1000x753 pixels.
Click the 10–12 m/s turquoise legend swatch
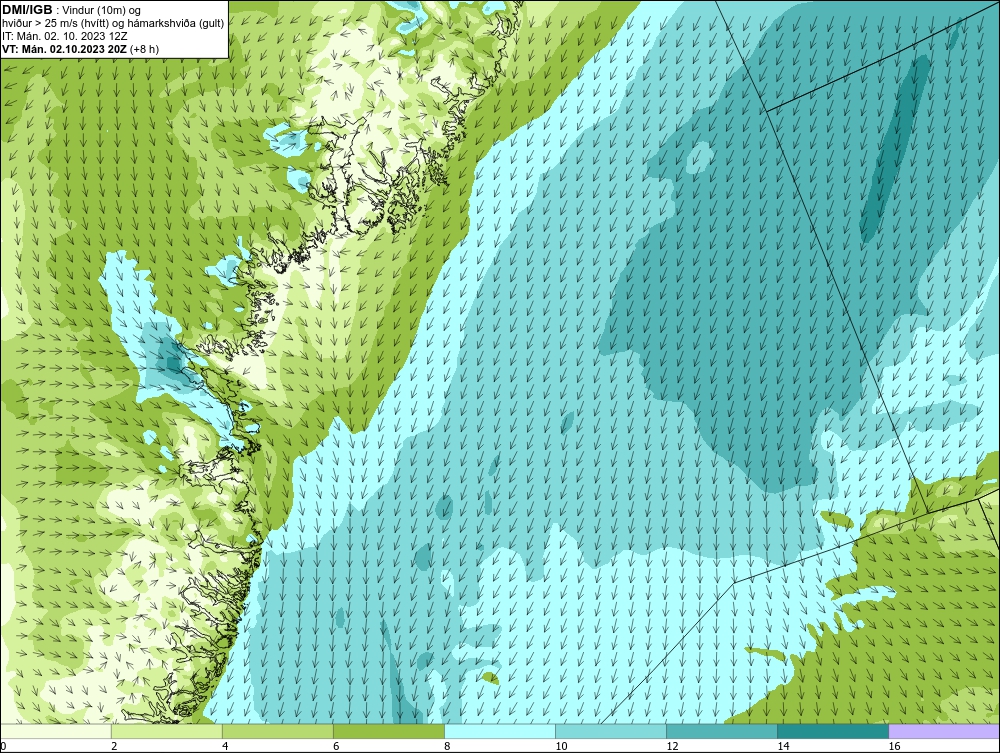(x=611, y=731)
